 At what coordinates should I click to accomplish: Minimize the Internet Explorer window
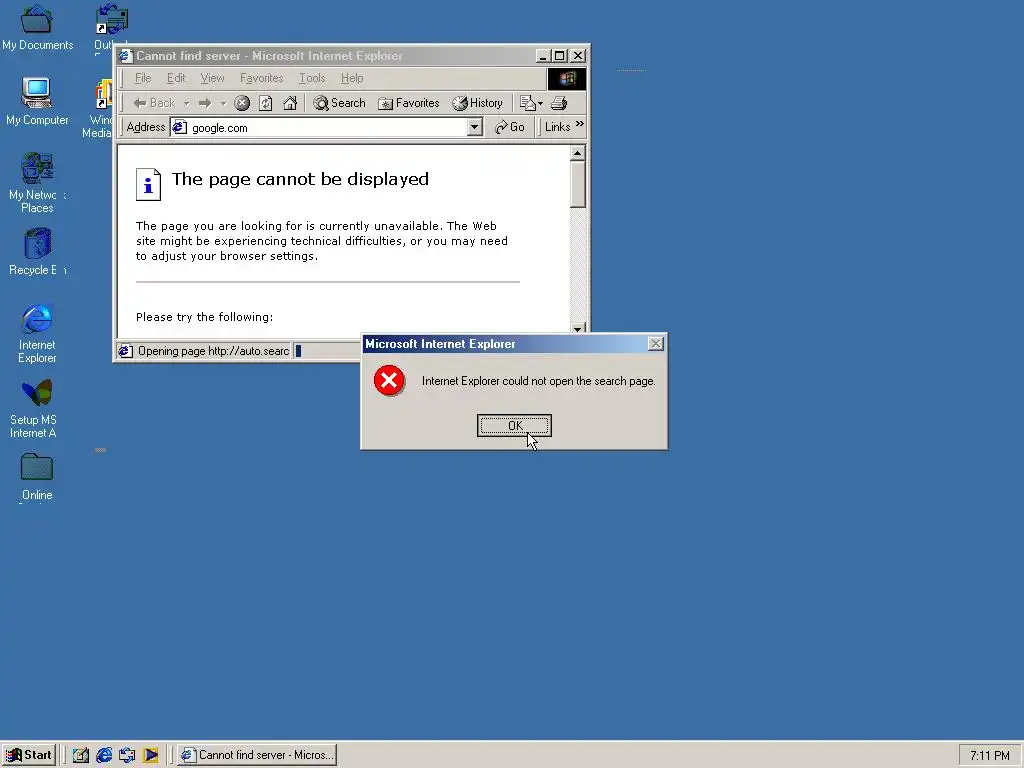[542, 56]
